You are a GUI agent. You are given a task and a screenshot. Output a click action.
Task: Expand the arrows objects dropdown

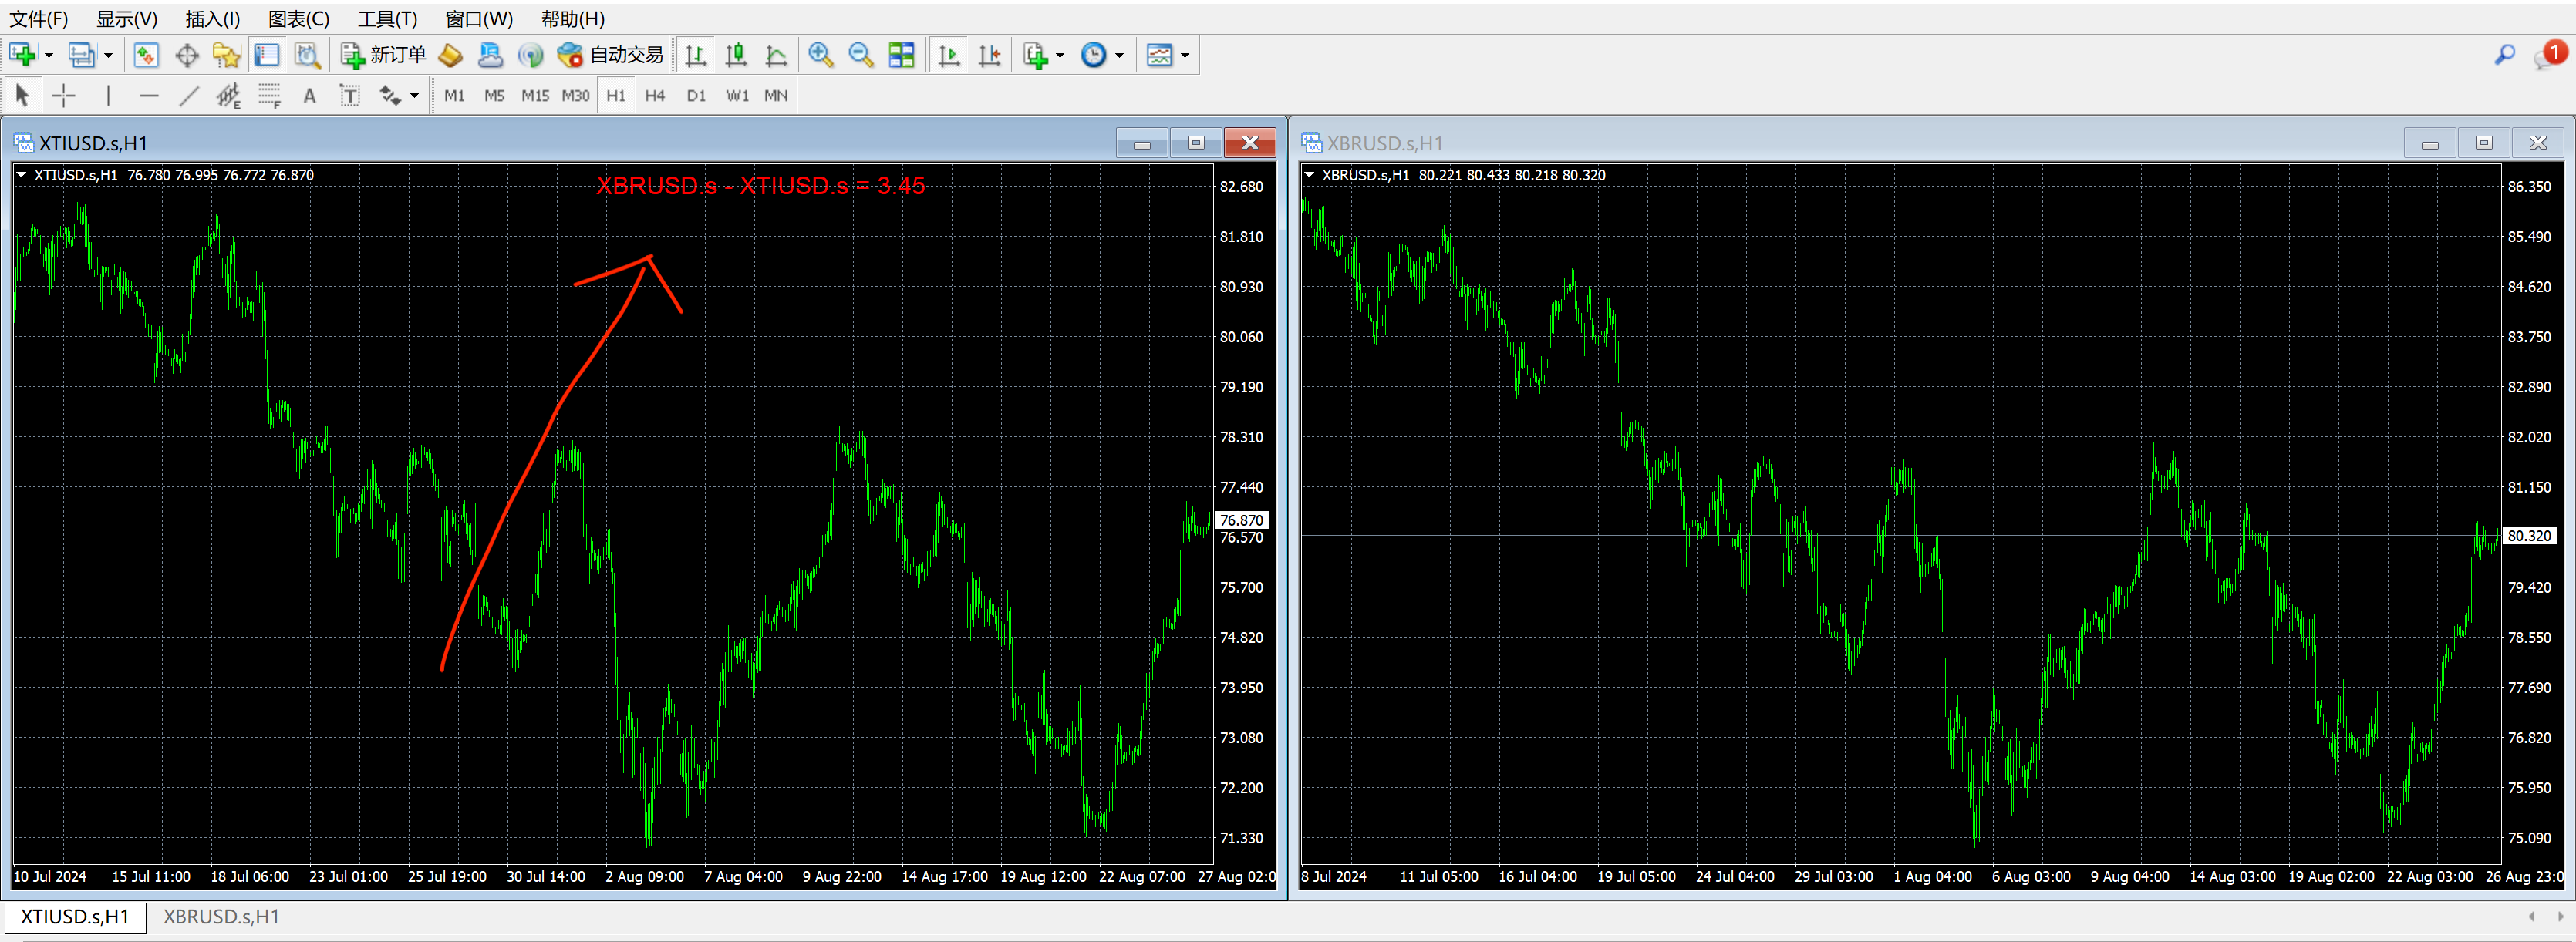click(414, 97)
